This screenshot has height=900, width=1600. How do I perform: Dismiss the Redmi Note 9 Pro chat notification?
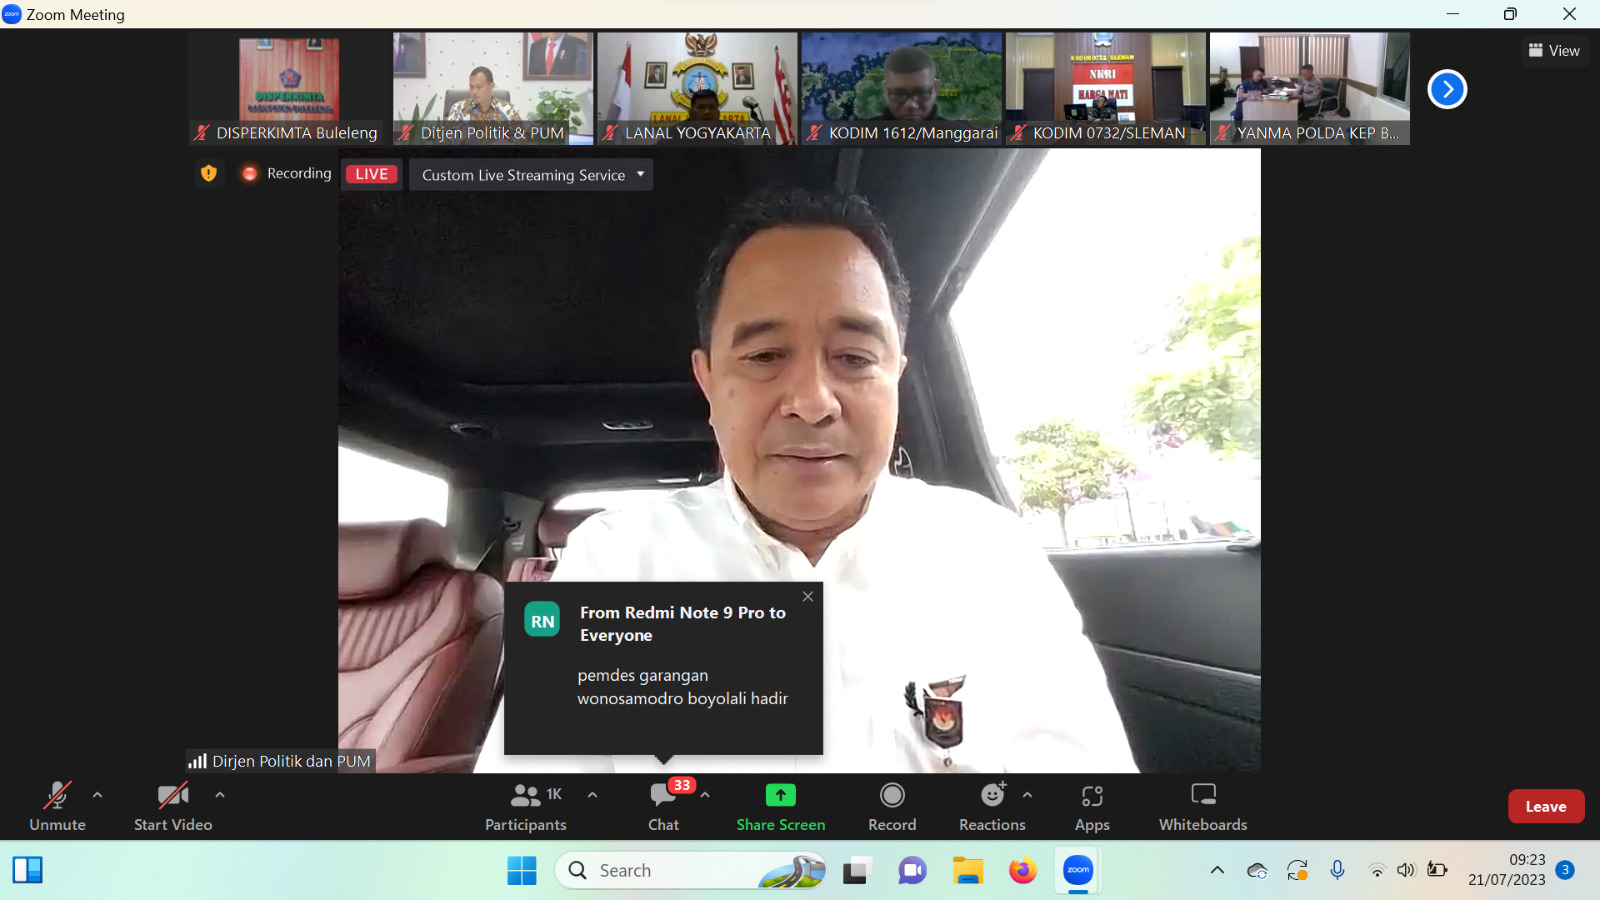808,597
